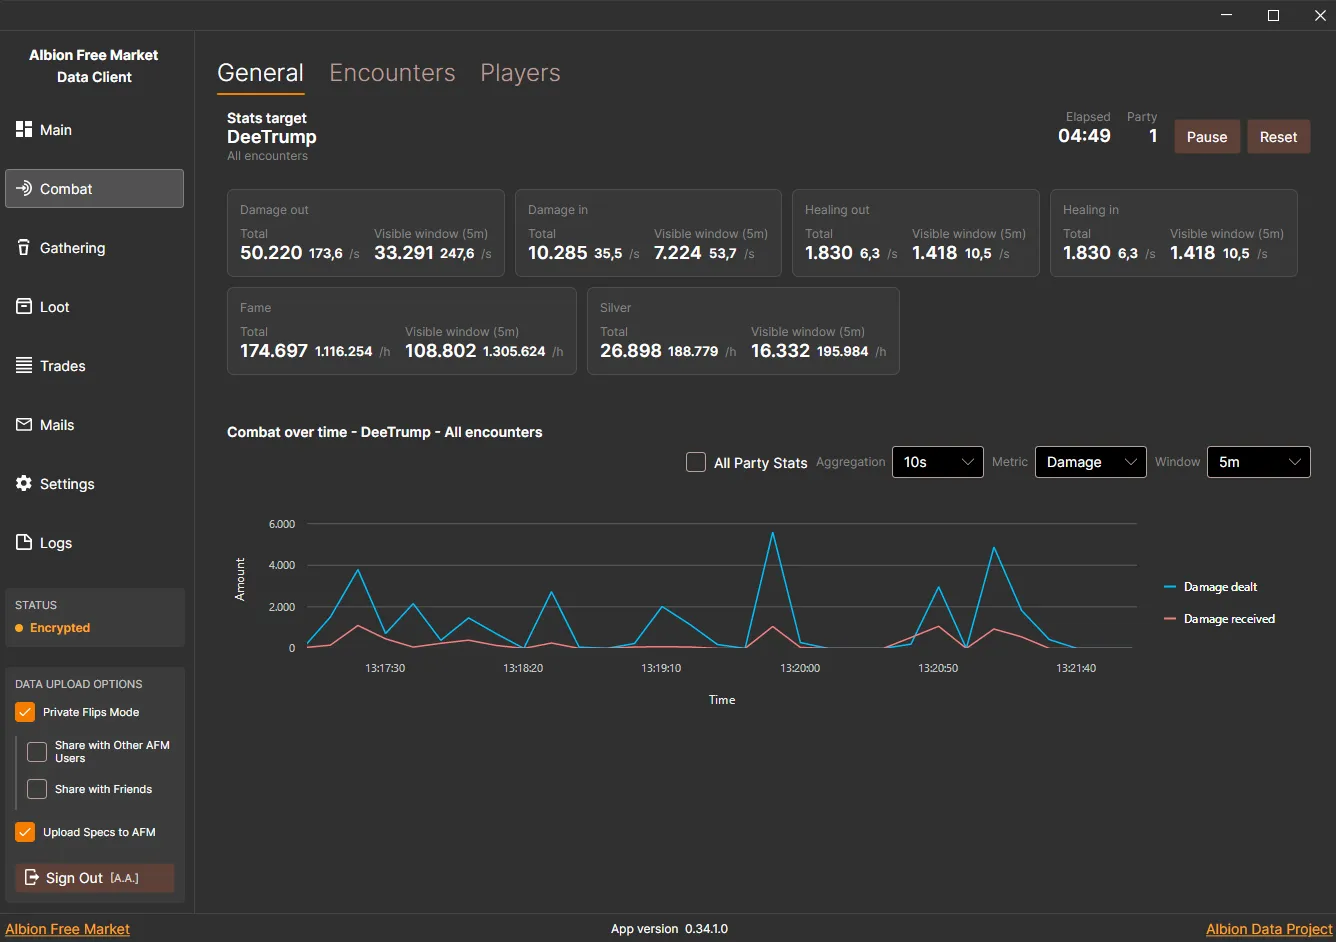Sign out of the account
Image resolution: width=1336 pixels, height=942 pixels.
95,878
